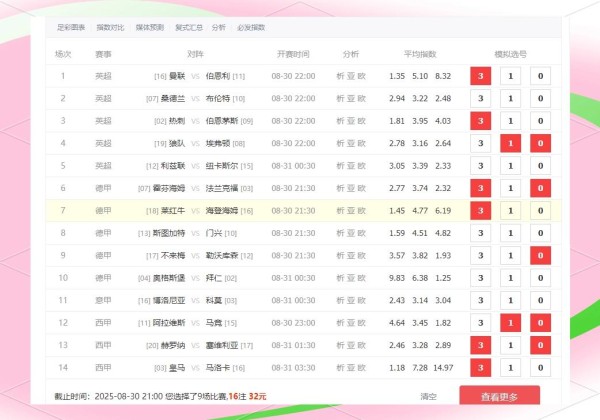Image resolution: width=600 pixels, height=420 pixels.
Task: Deselect pick 1 for match 12 阿拉维斯
Action: 510,323
